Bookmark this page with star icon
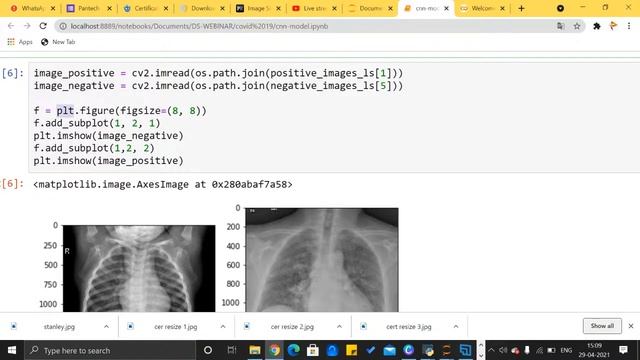This screenshot has height=360, width=640. (577, 26)
